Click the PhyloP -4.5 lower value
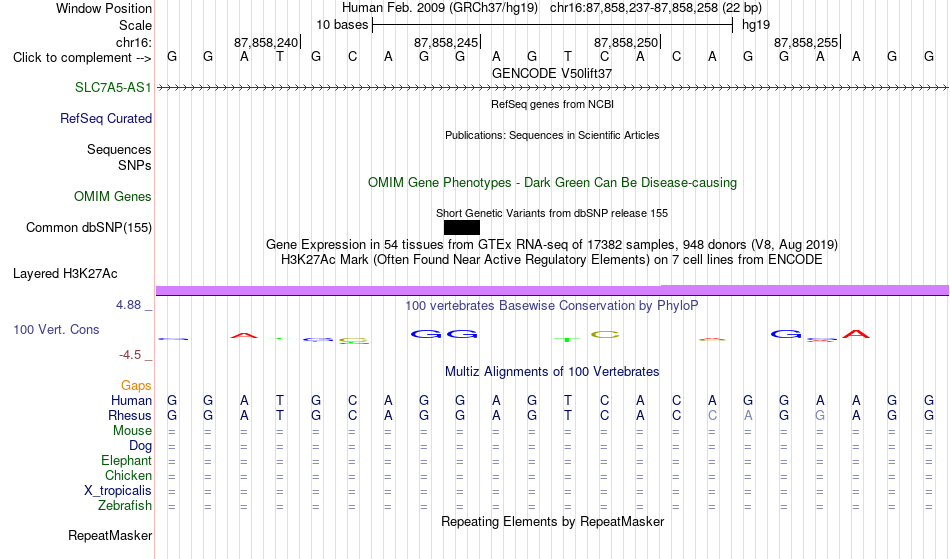This screenshot has height=559, width=950. tap(130, 354)
